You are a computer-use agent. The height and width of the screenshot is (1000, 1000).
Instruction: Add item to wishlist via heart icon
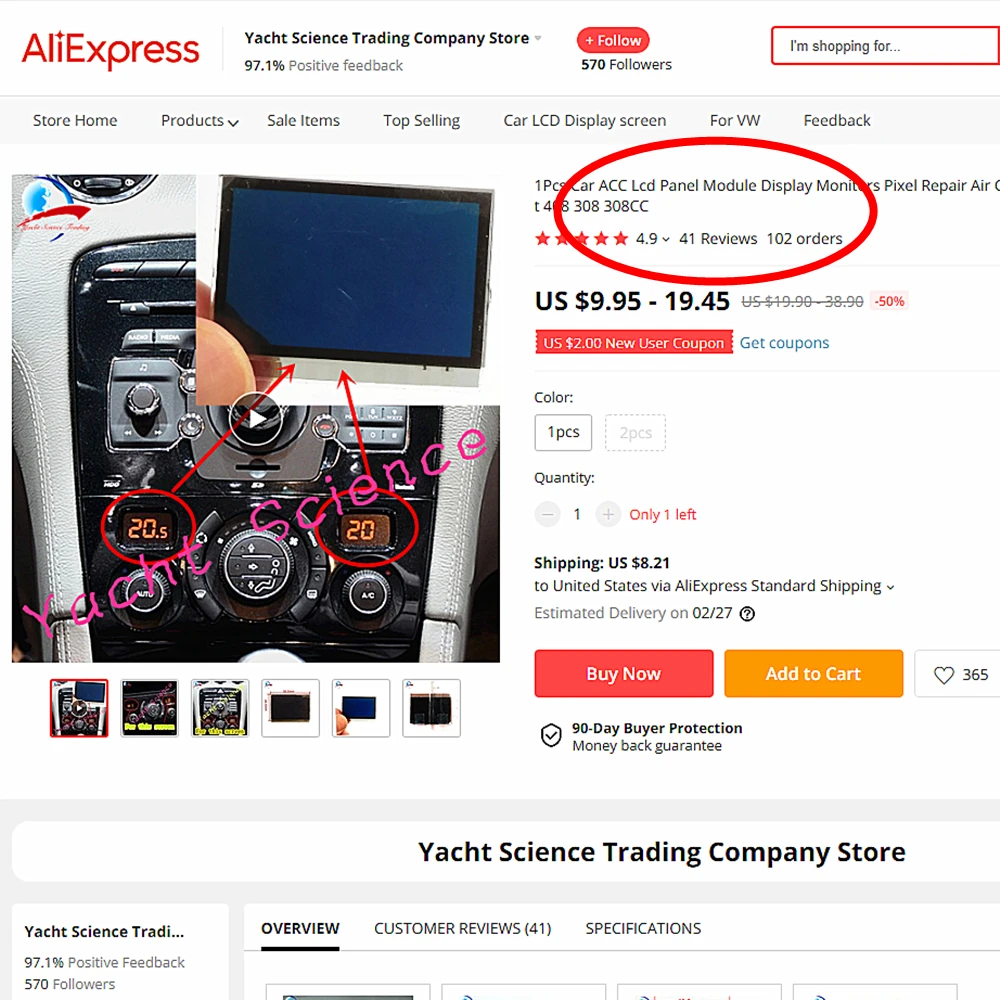tap(943, 674)
